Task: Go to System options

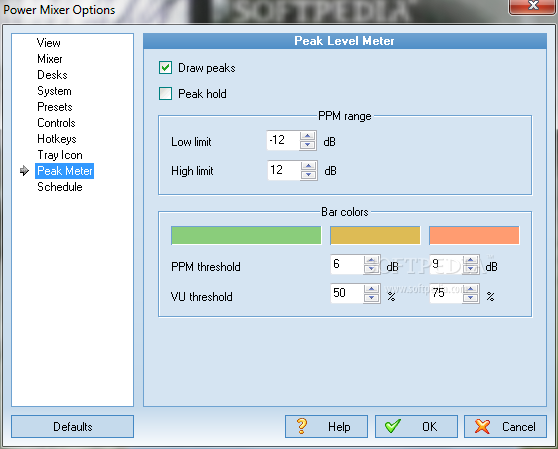Action: 54,91
